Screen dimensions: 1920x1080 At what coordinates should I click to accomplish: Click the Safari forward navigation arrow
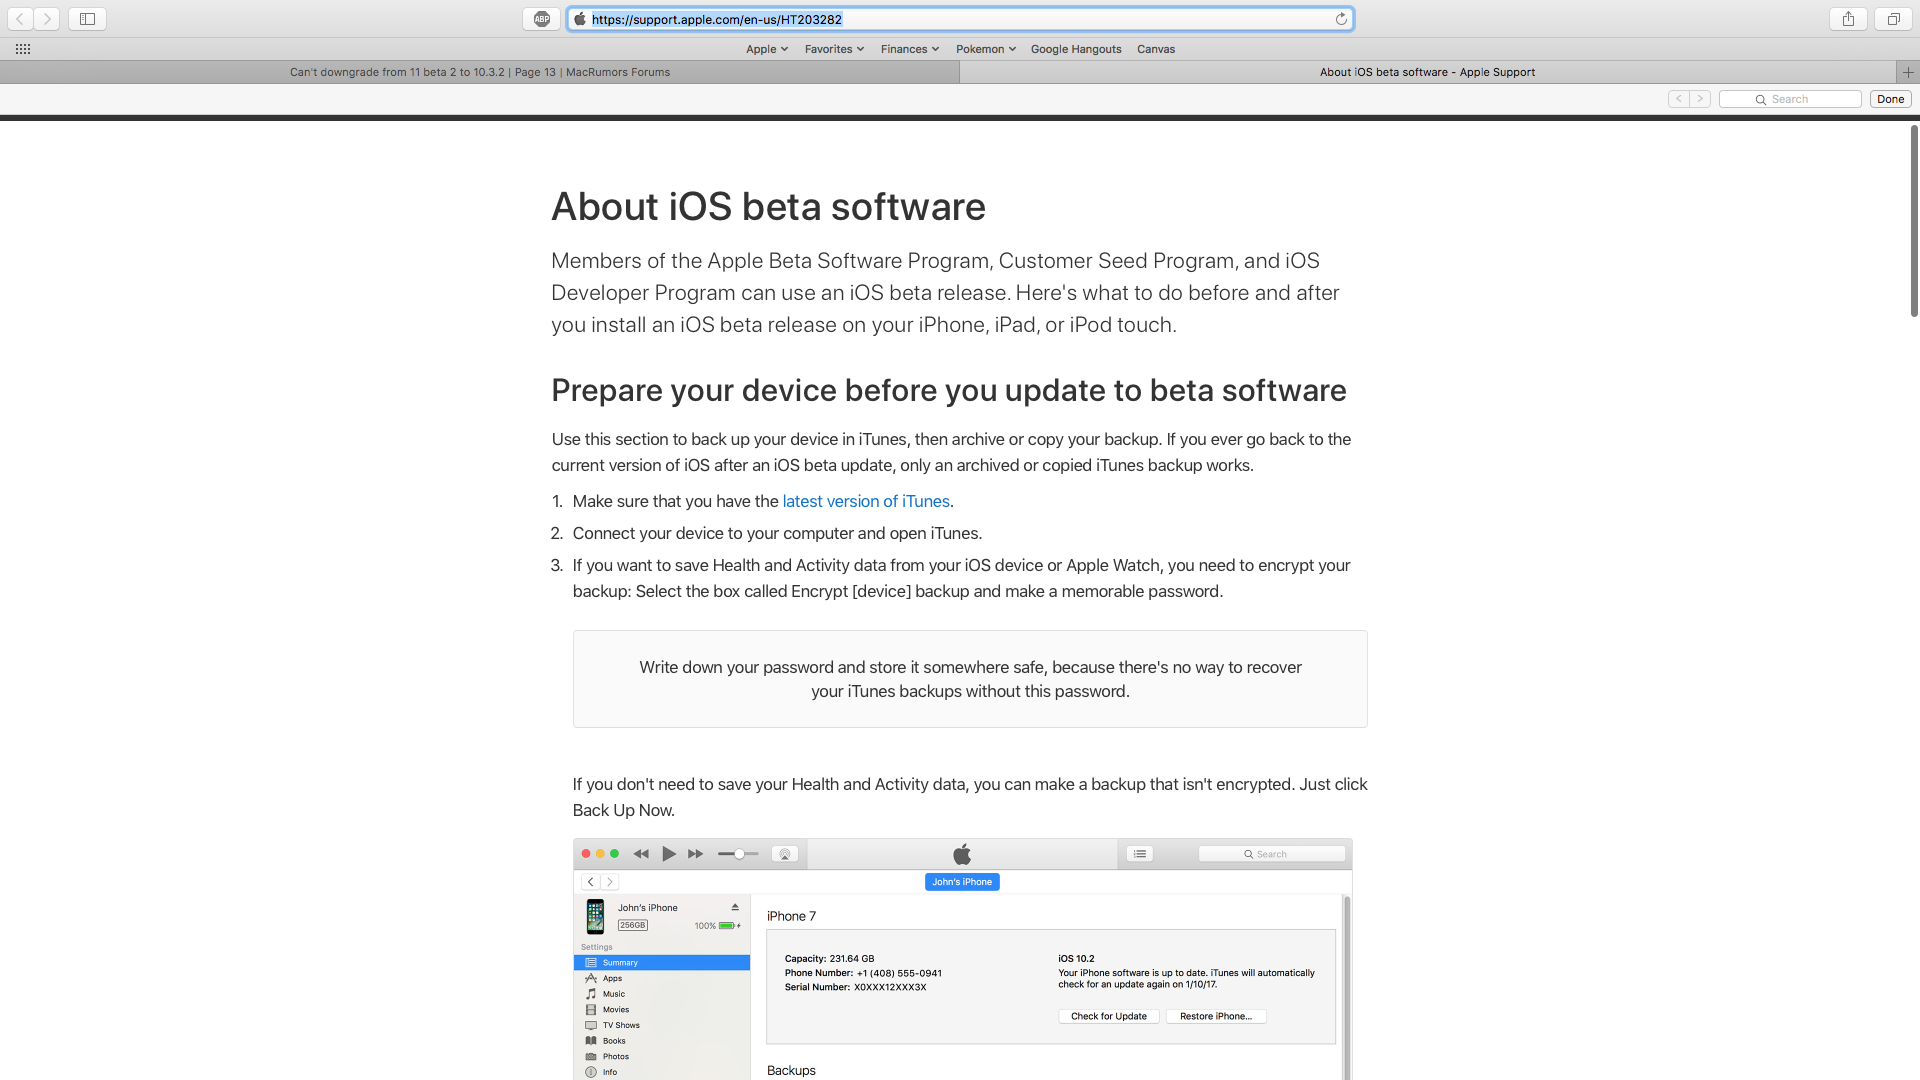point(46,19)
